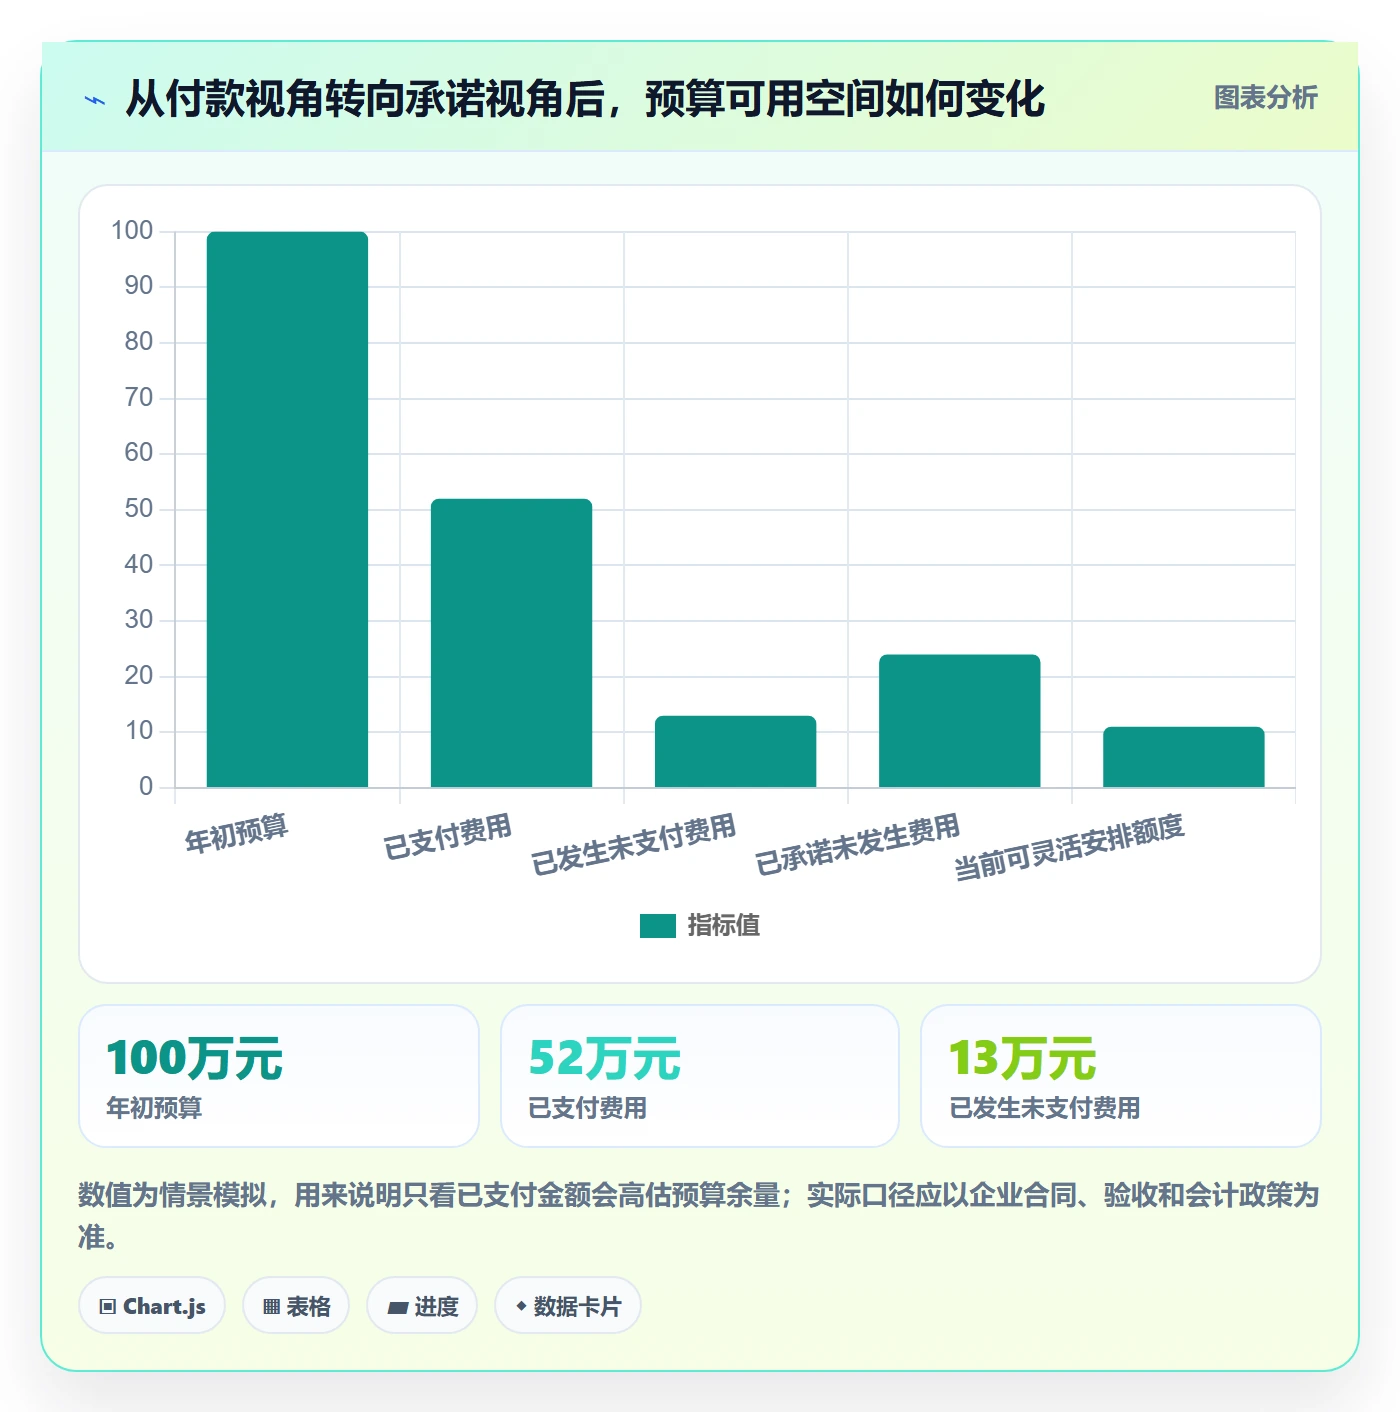Open the 13万元 已发生未支付费用 data card

1121,1076
